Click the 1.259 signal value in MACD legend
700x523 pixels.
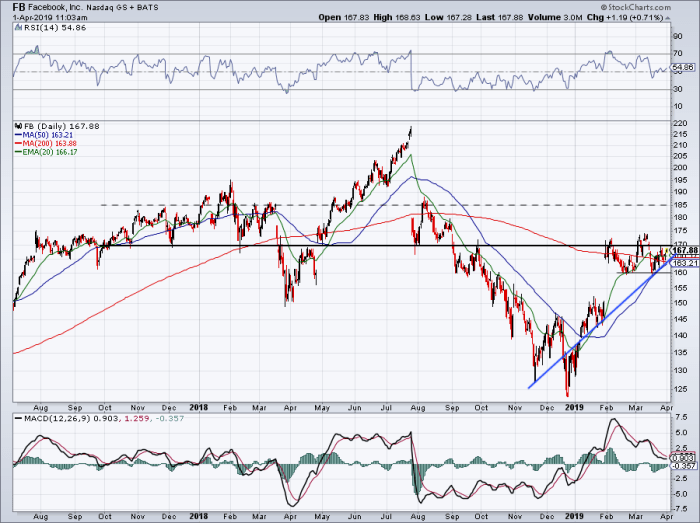135,419
